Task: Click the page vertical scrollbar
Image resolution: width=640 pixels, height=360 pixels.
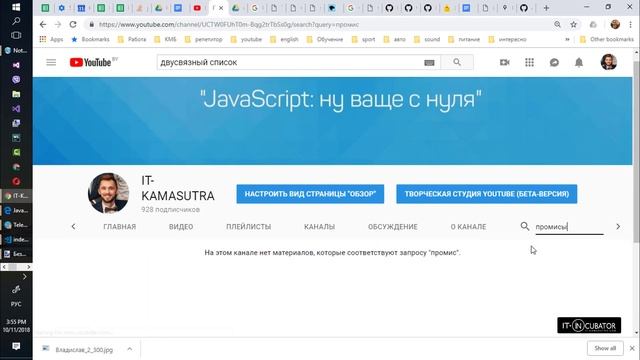Action: [636, 151]
